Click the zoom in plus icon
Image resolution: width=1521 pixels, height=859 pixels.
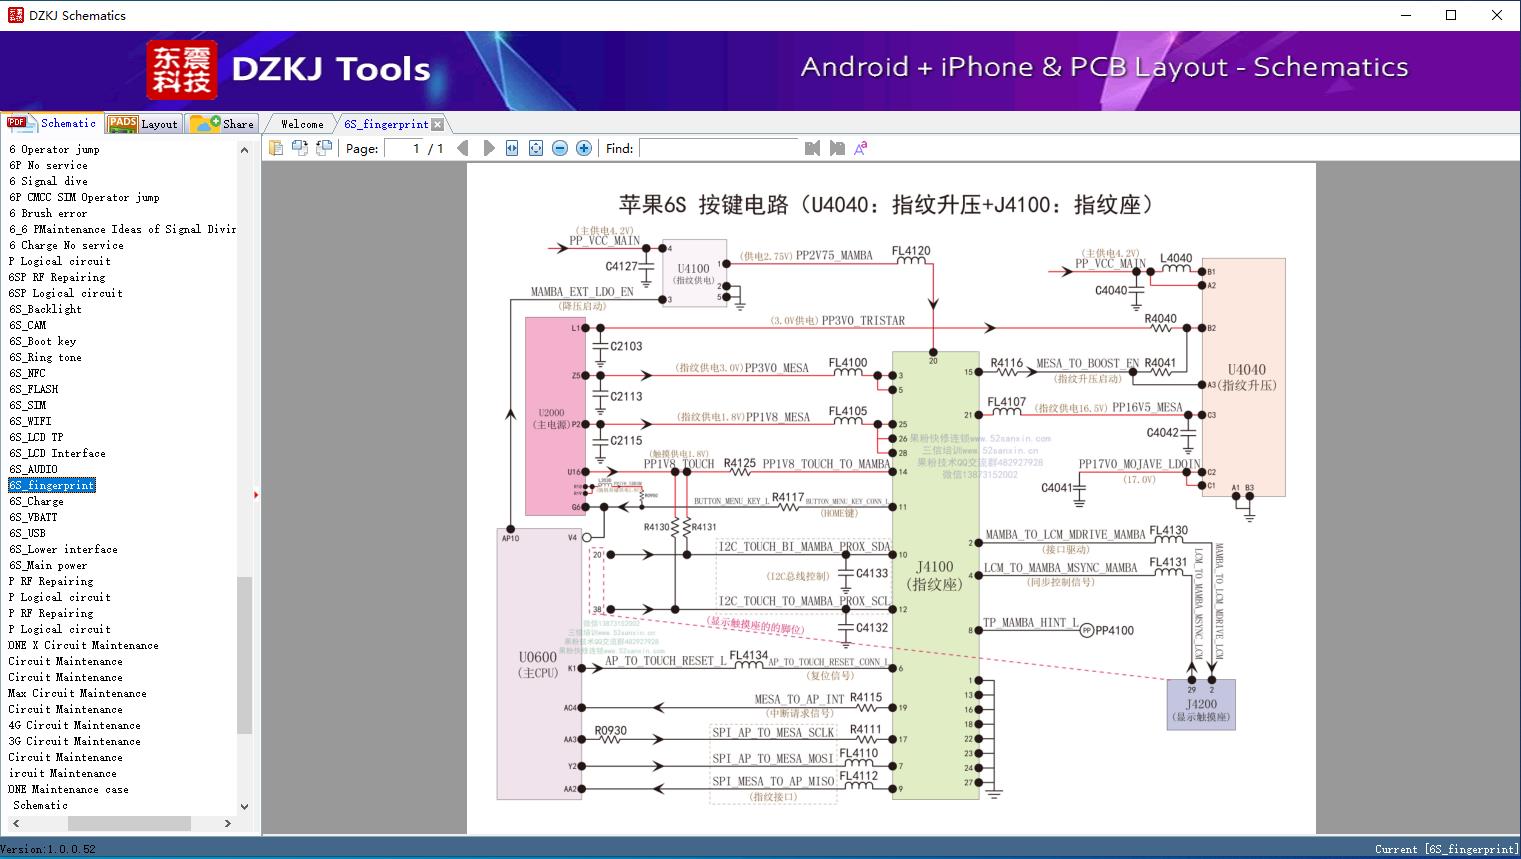584,148
